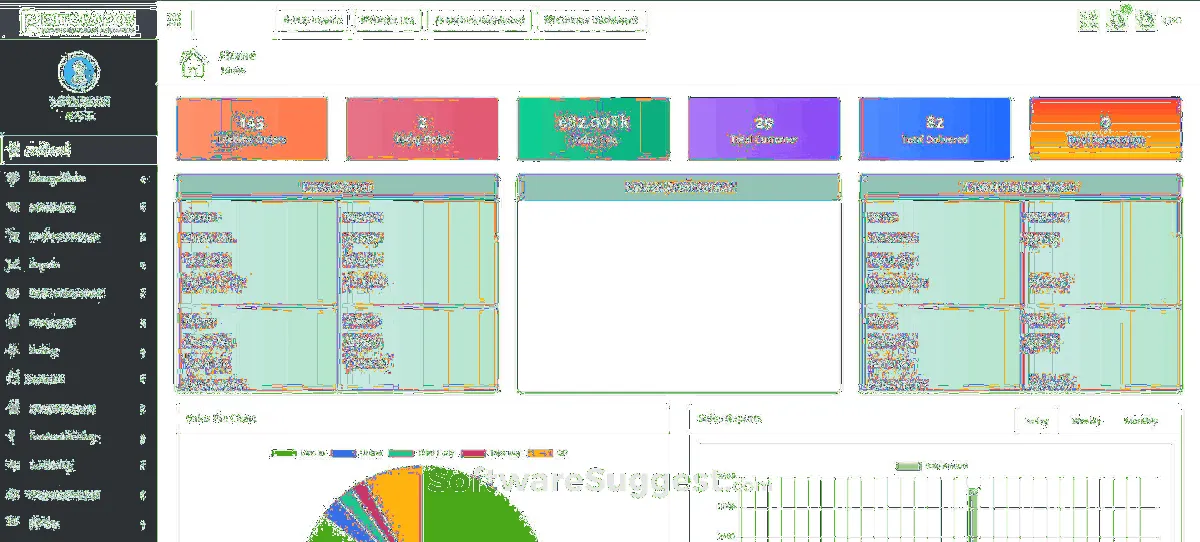
Task: Expand the Reservation chevron arrow
Action: point(144,208)
